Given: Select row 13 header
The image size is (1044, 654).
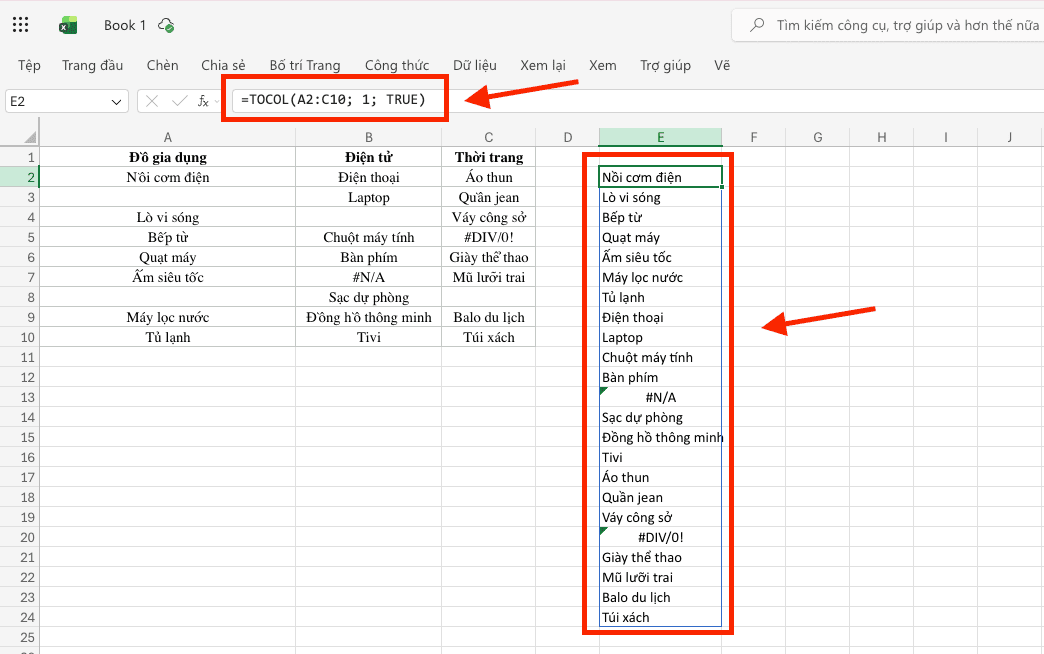Looking at the screenshot, I should click(x=27, y=397).
